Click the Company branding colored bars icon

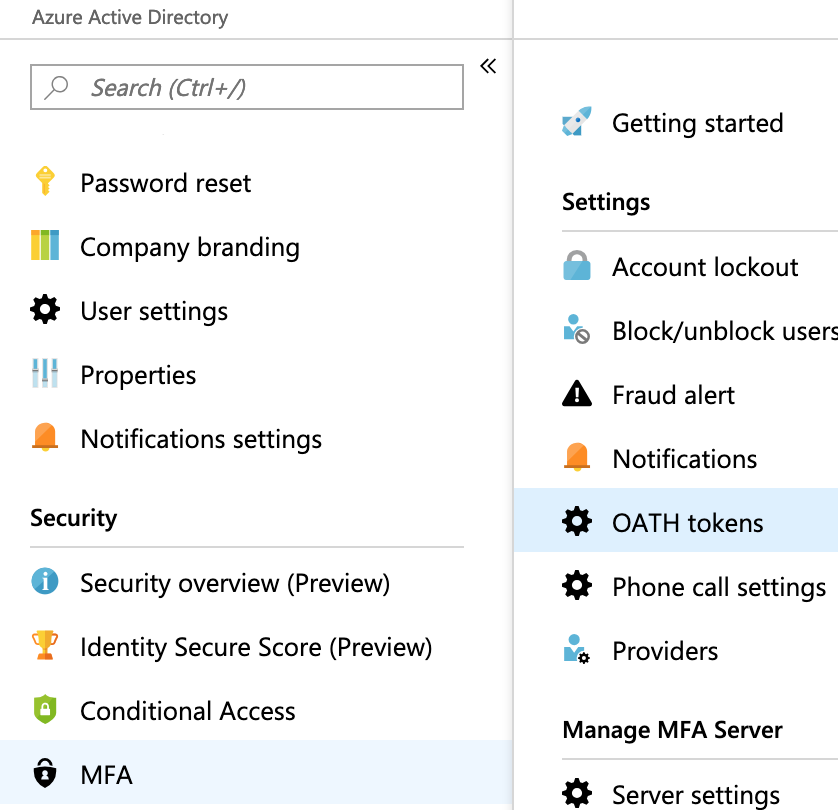click(45, 245)
